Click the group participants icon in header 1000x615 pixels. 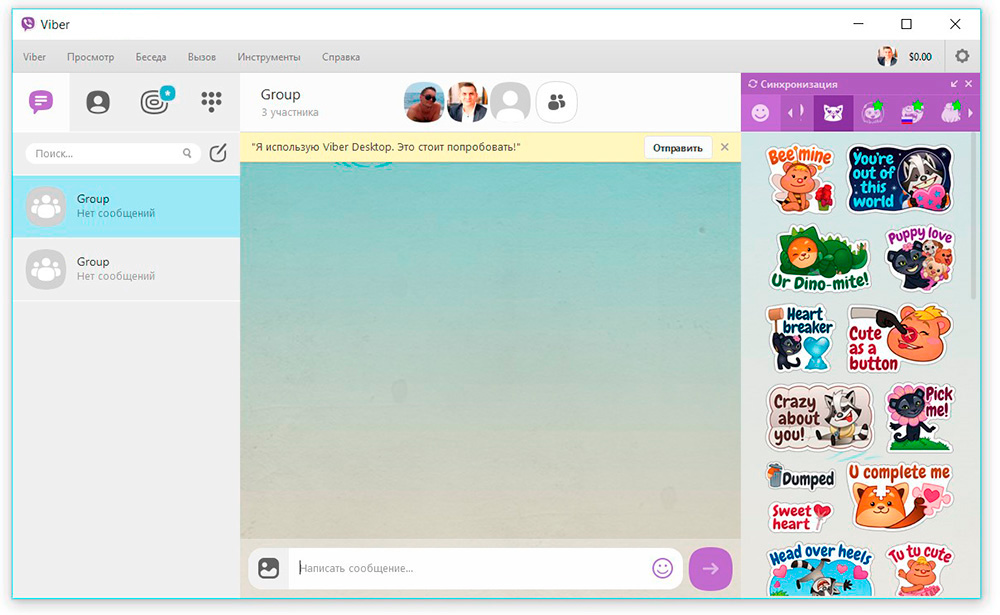(x=557, y=102)
